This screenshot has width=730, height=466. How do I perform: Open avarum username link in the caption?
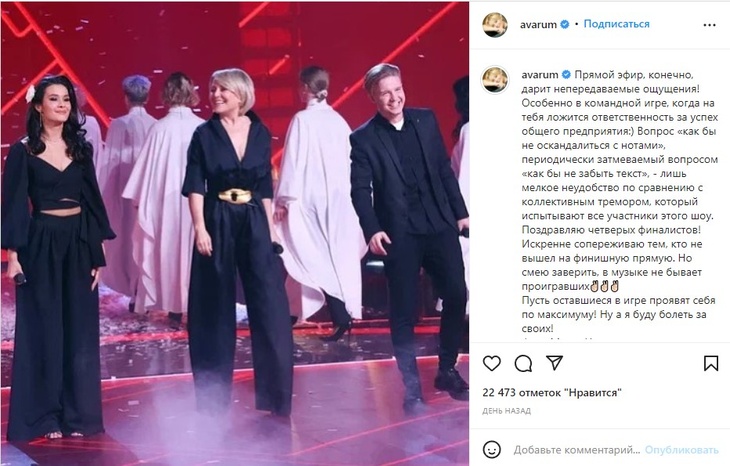(540, 74)
